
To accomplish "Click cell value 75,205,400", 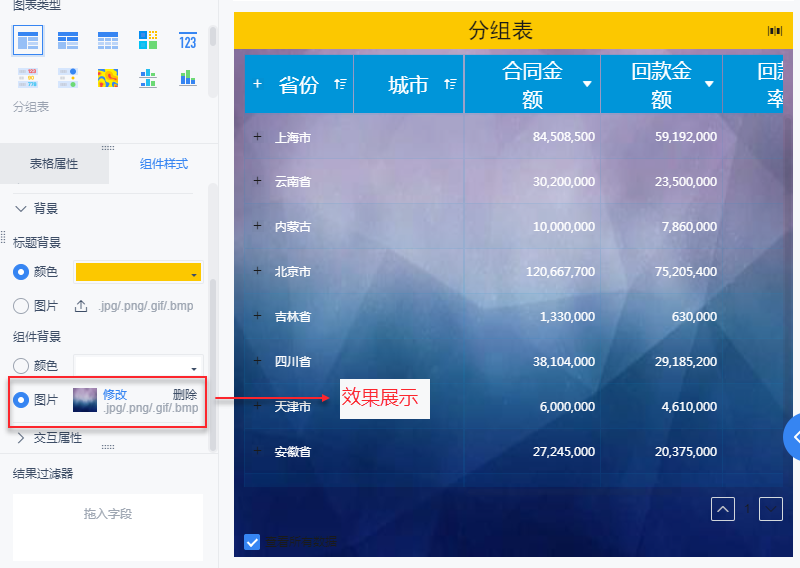I will (686, 271).
